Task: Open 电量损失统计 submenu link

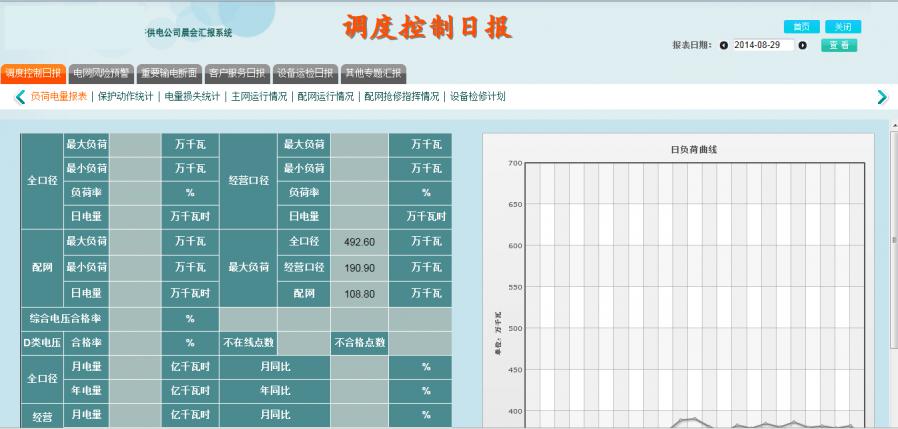Action: 192,97
